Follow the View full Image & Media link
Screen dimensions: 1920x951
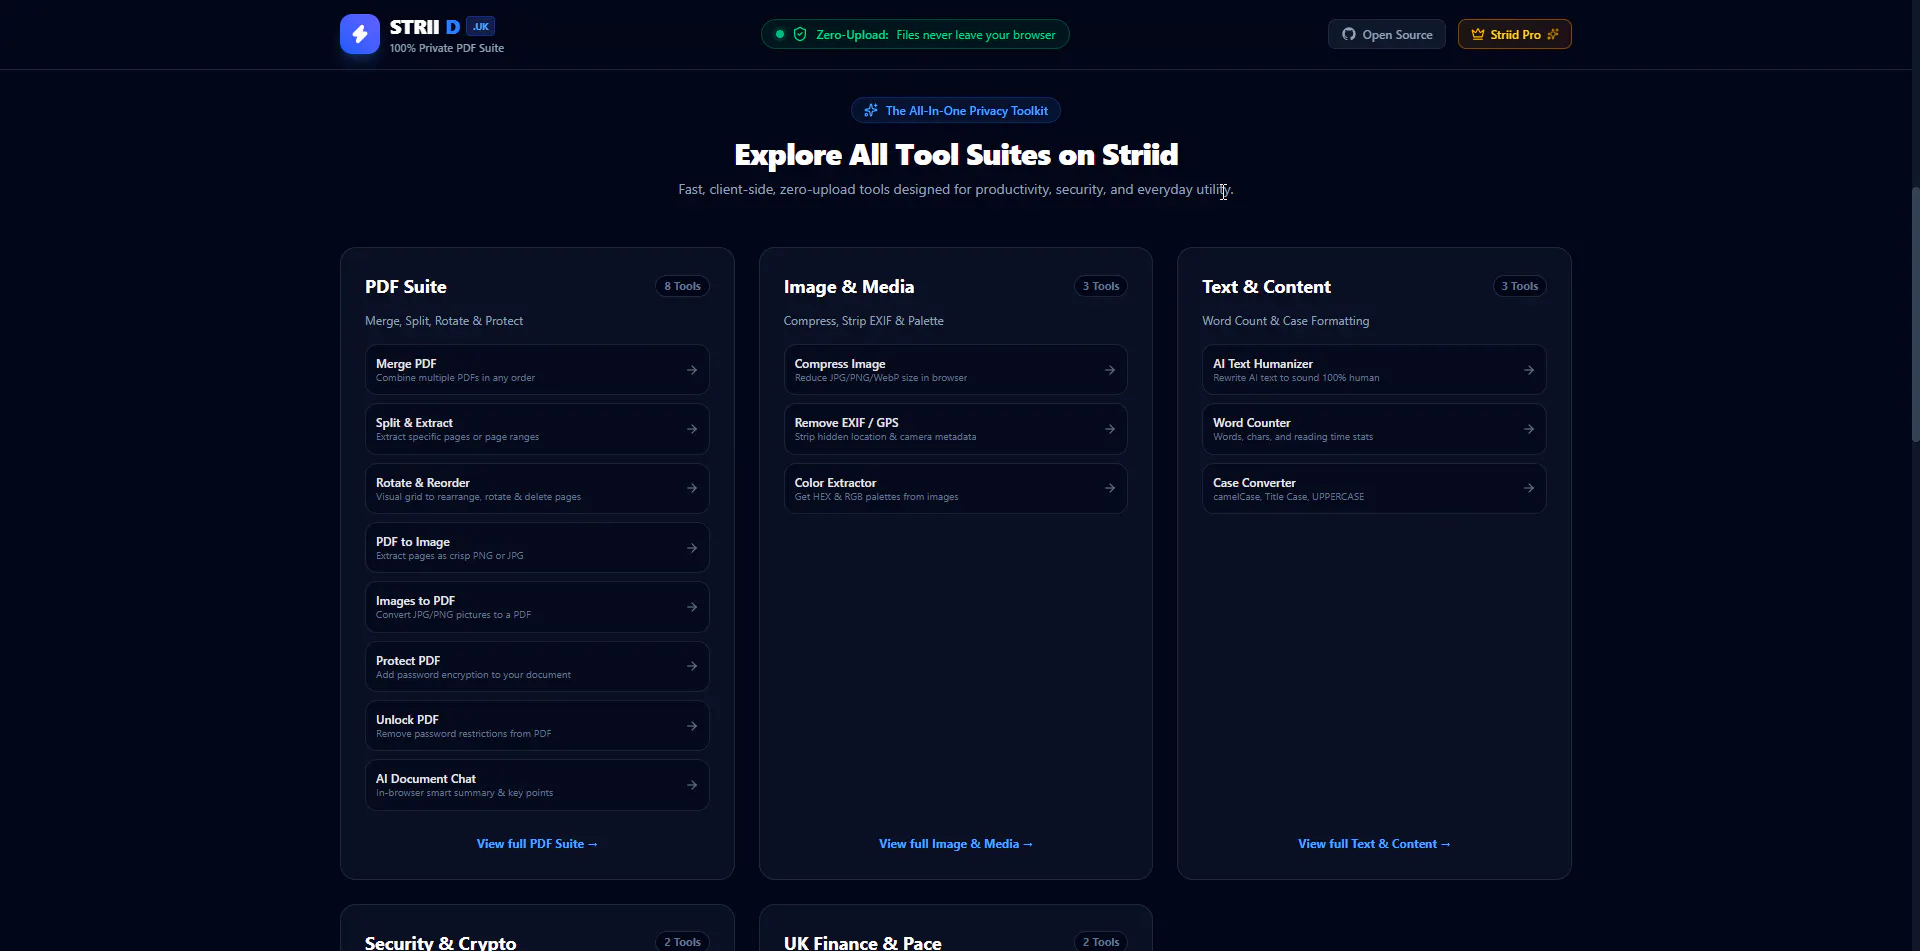(x=955, y=844)
